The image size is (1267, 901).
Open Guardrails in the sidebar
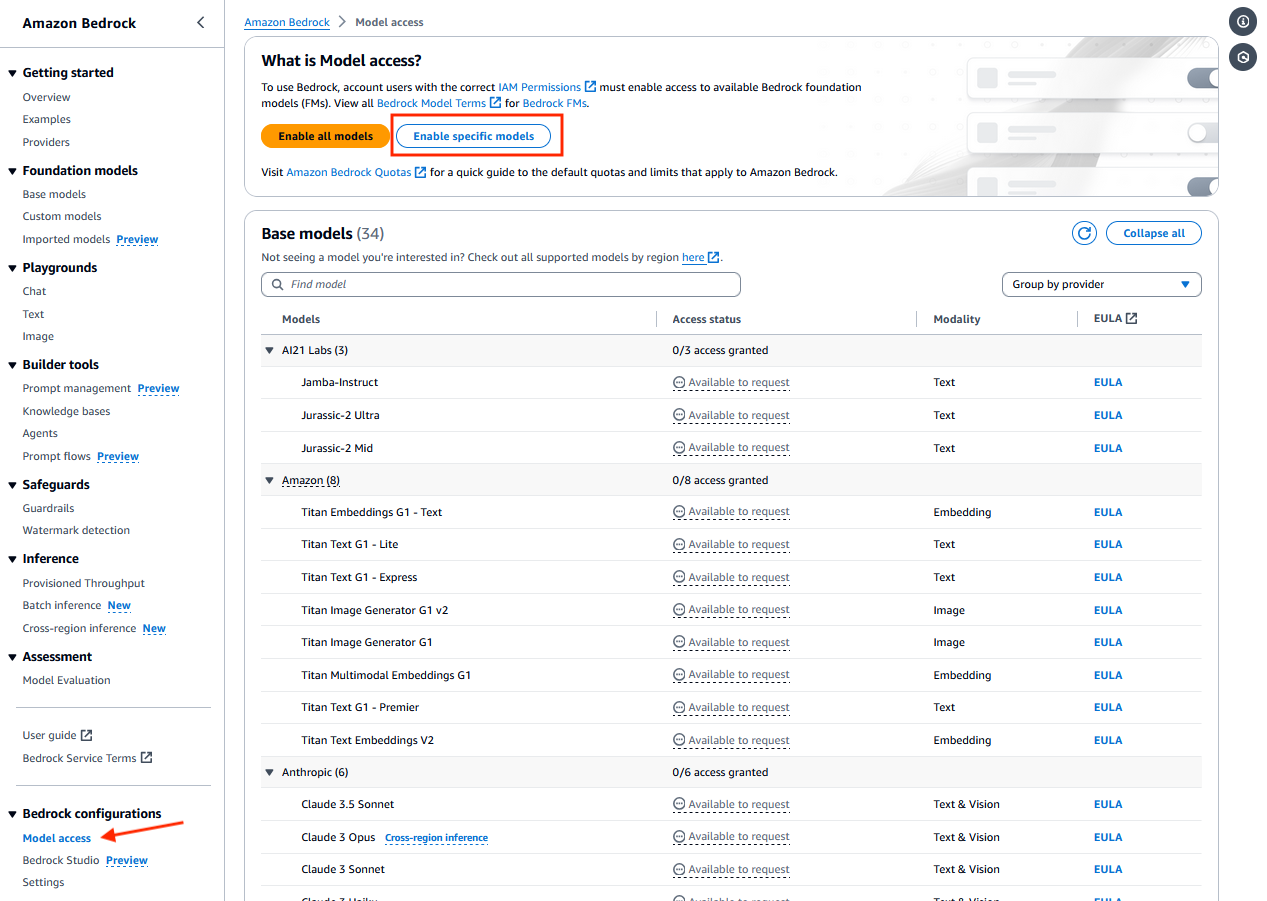48,508
